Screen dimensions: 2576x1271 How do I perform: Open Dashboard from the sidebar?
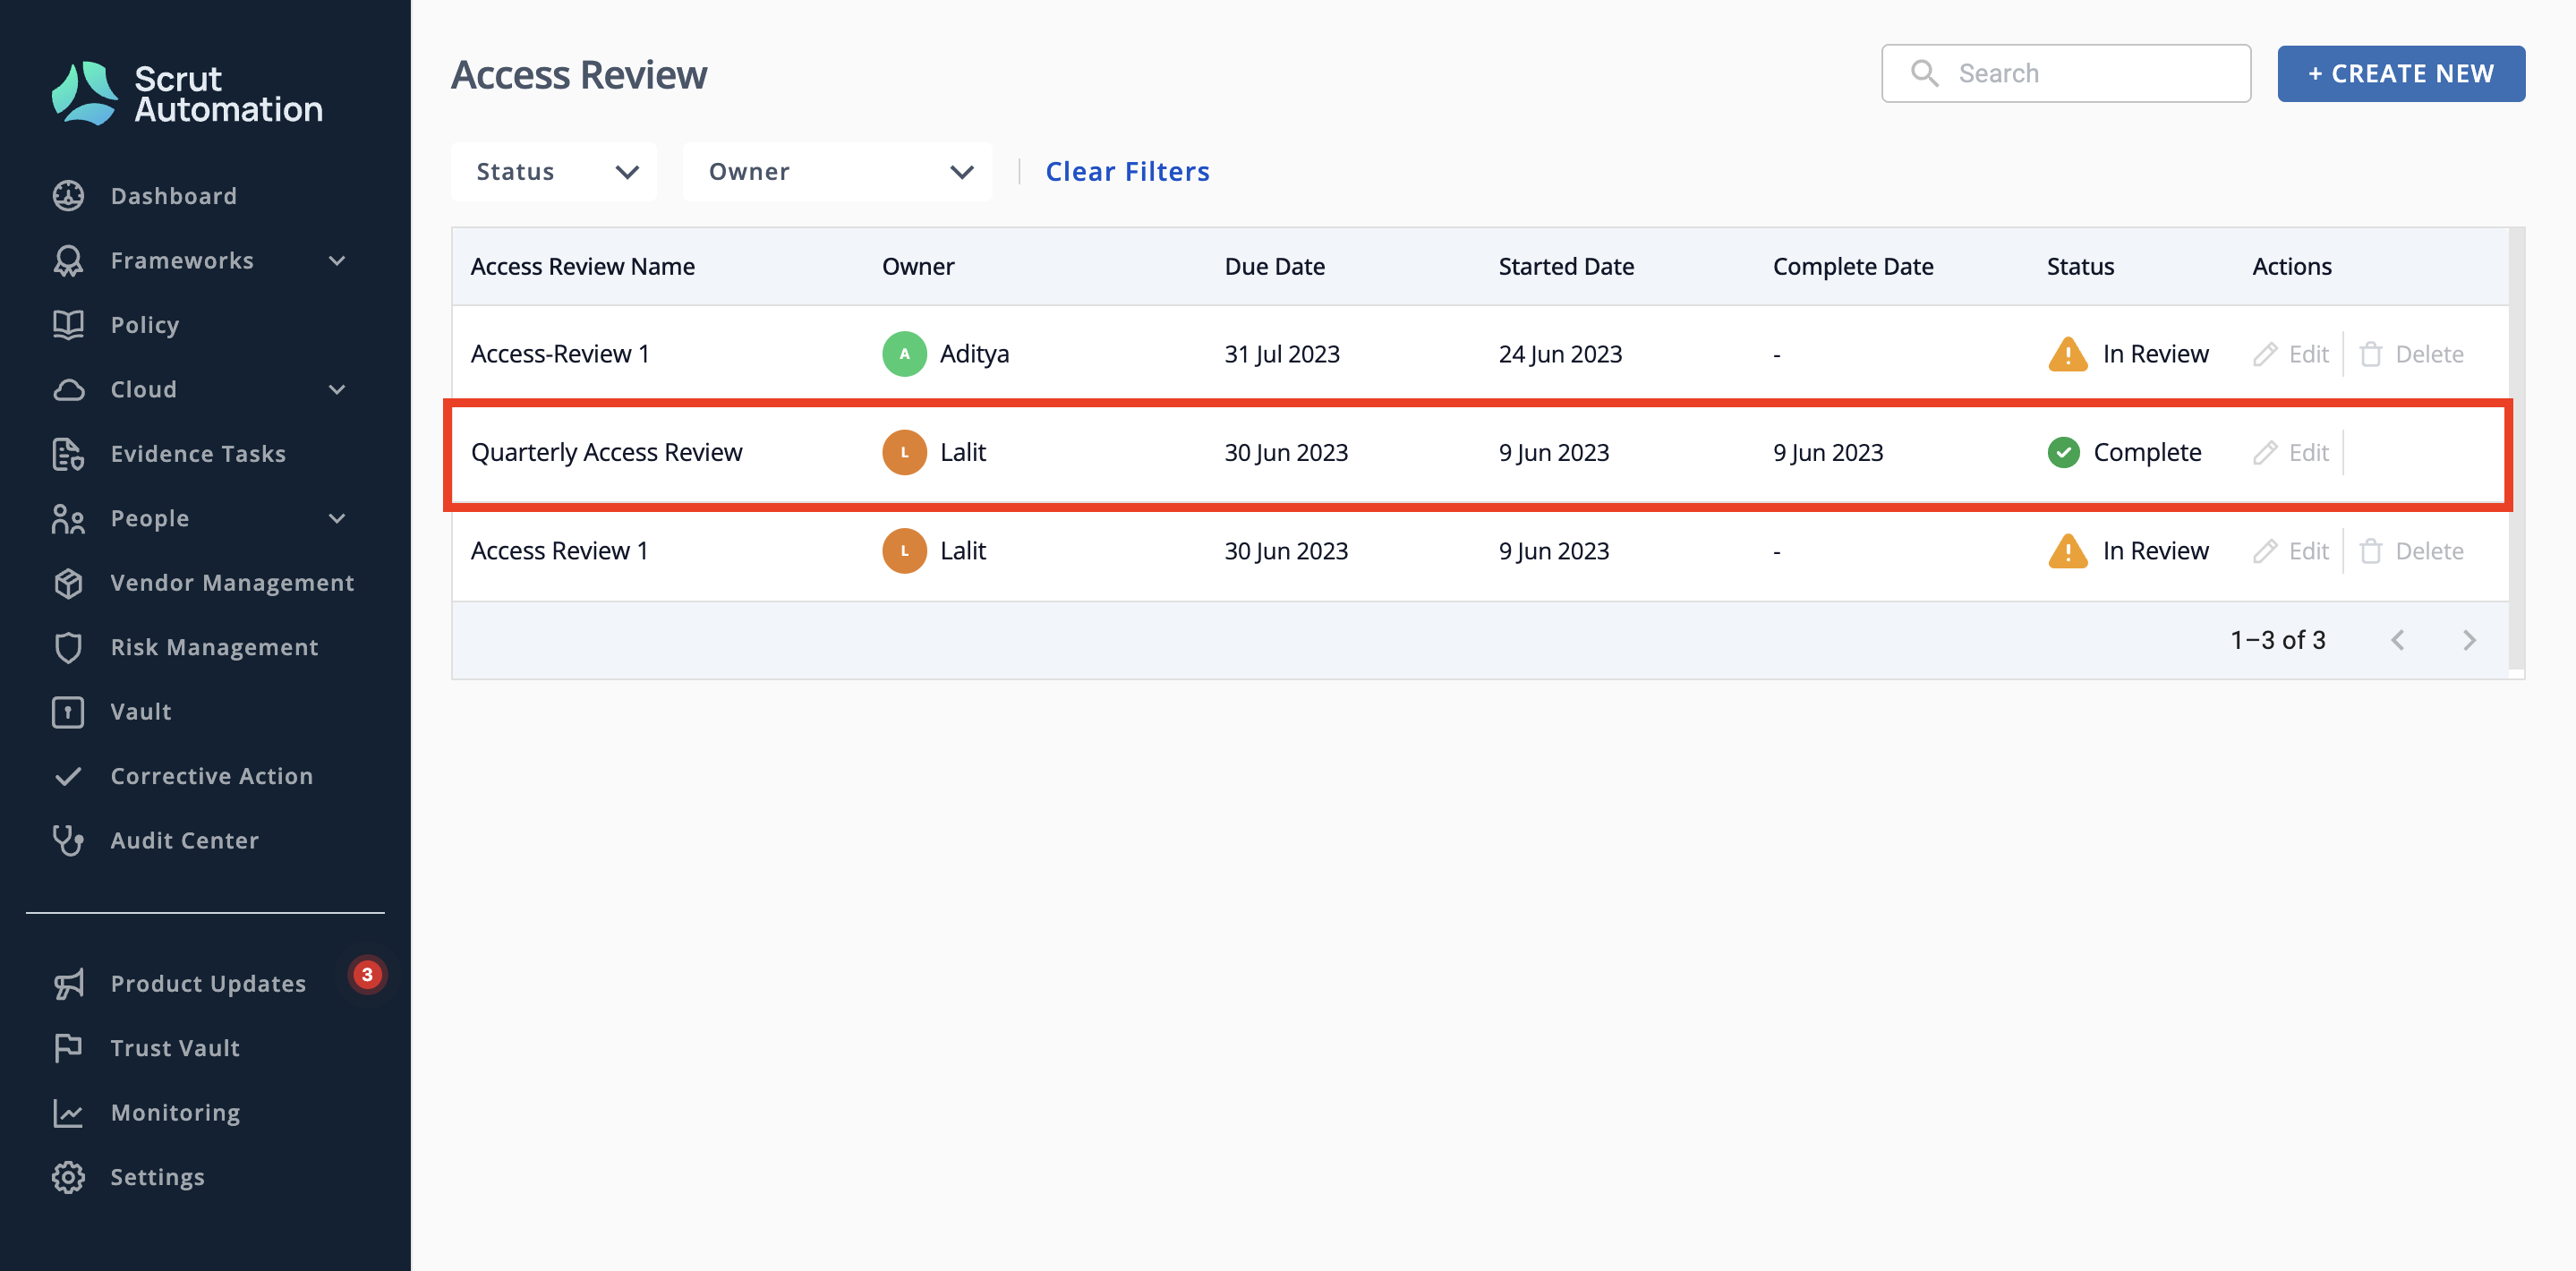click(173, 196)
